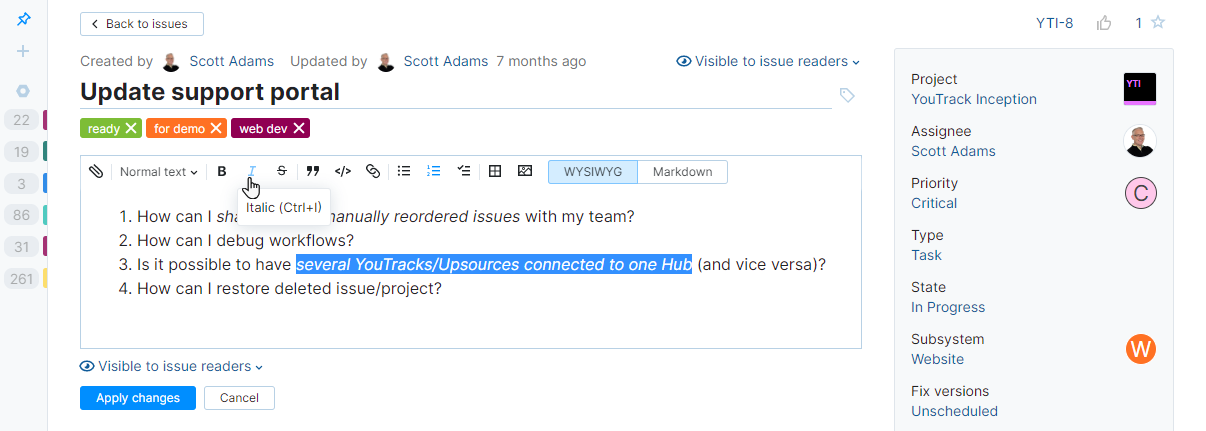Apply strikethrough formatting
The height and width of the screenshot is (431, 1206).
pyautogui.click(x=281, y=172)
